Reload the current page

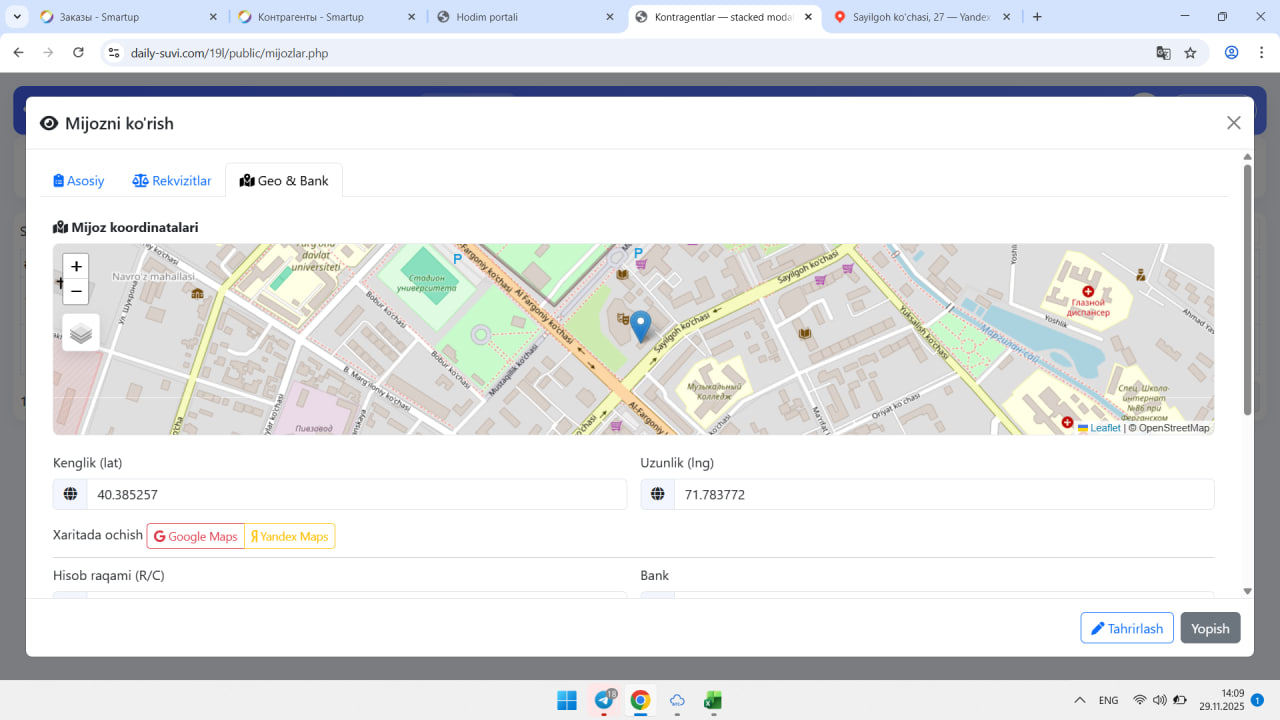tap(79, 53)
